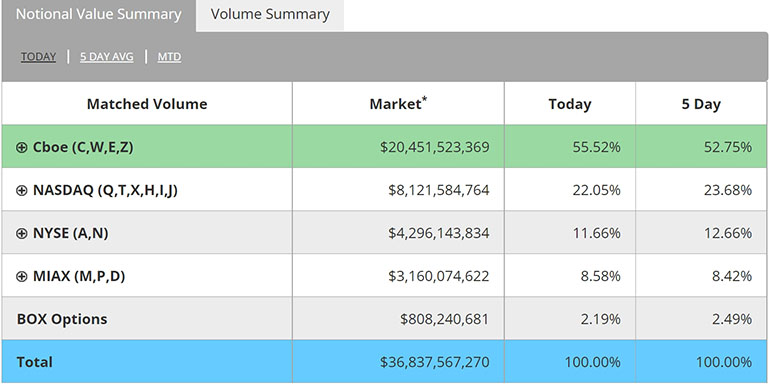Click the Today column header
Image resolution: width=770 pixels, height=385 pixels.
[570, 104]
